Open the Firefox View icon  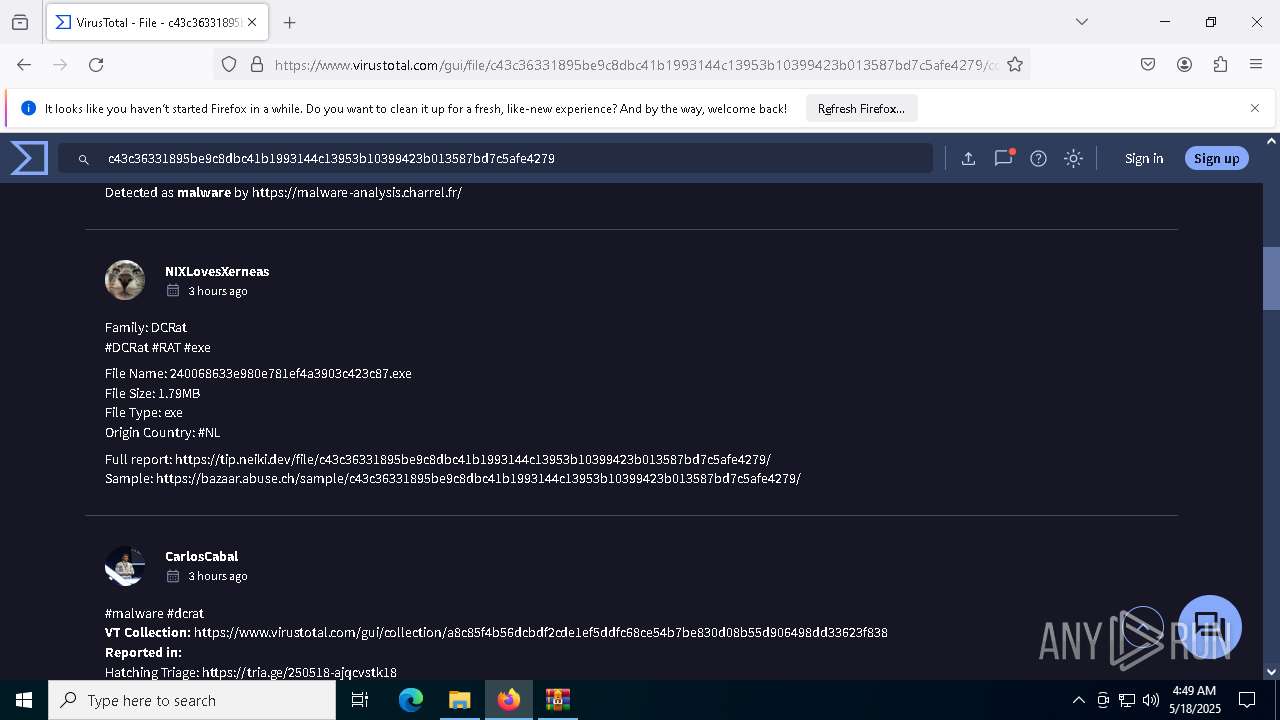pos(20,22)
